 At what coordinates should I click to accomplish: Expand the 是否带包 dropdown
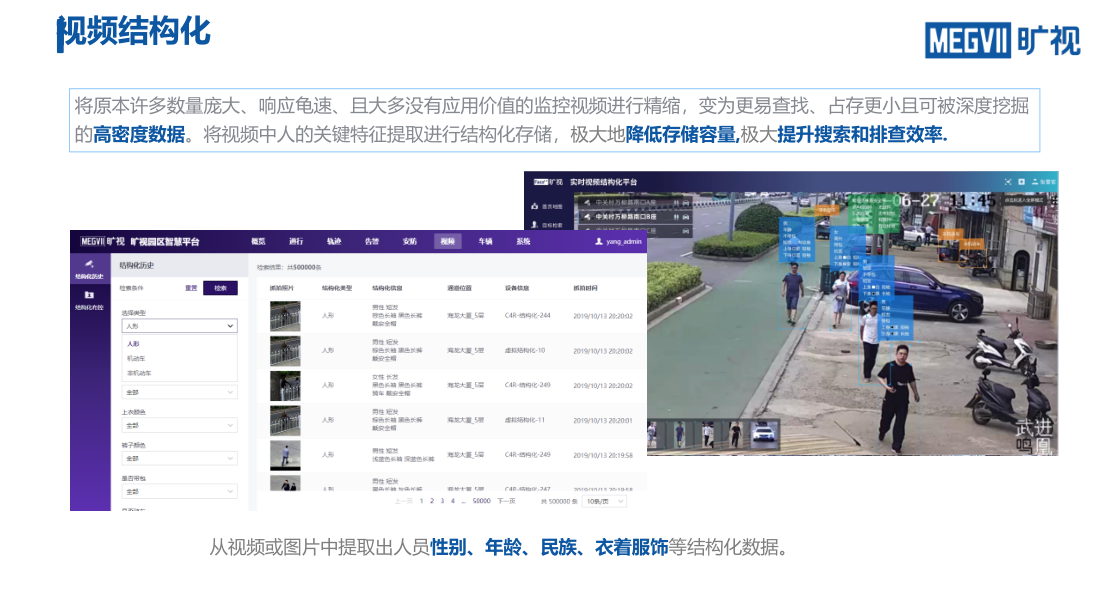179,491
